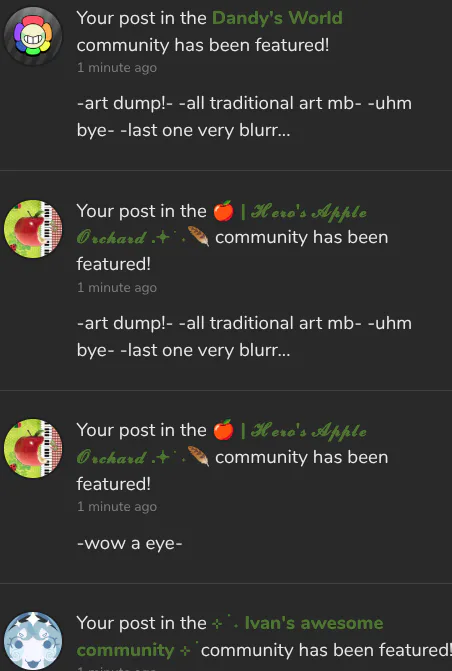This screenshot has width=452, height=671.
Task: Select the Dandy's World featured notification text
Action: (210, 31)
